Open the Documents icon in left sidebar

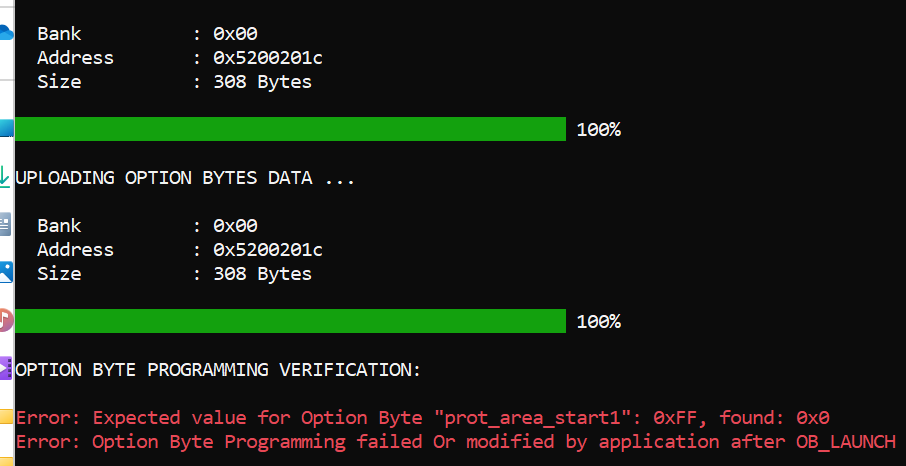point(5,222)
